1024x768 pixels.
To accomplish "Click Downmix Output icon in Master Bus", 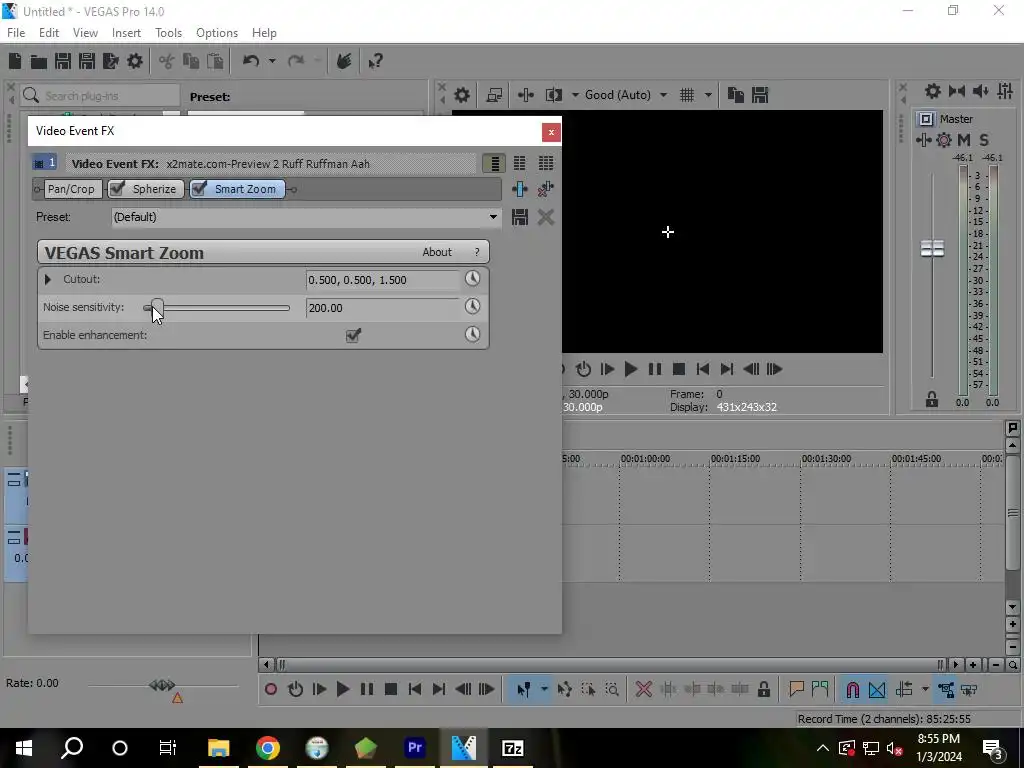I will coord(957,91).
